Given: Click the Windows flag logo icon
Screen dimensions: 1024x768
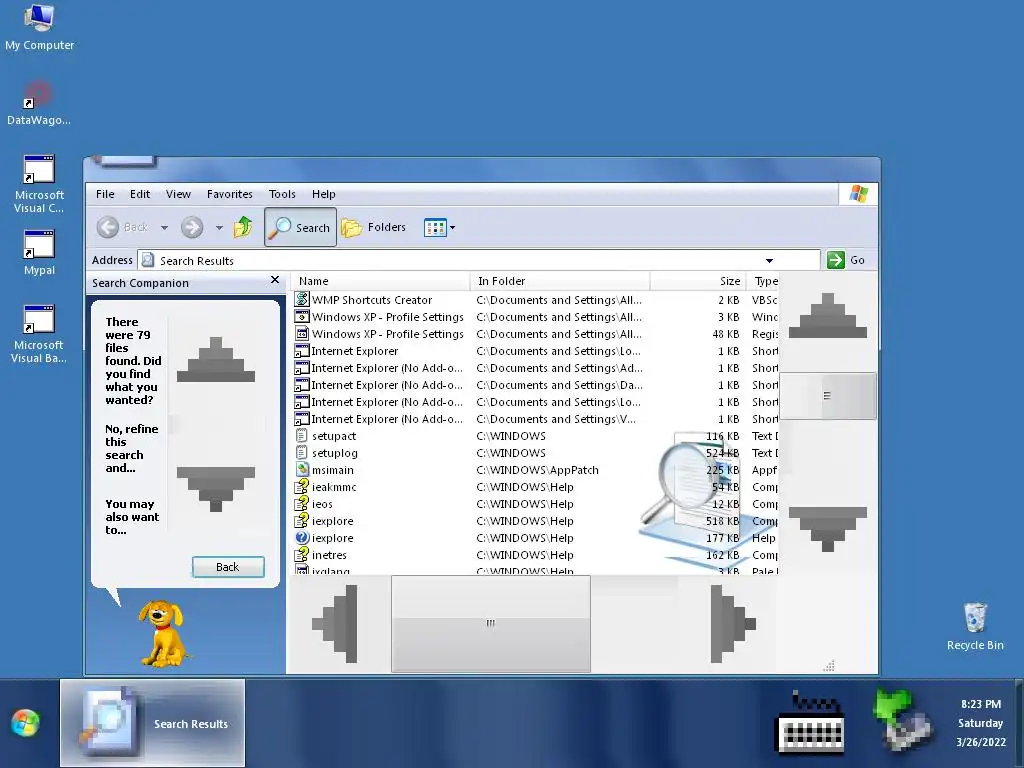Looking at the screenshot, I should [858, 194].
